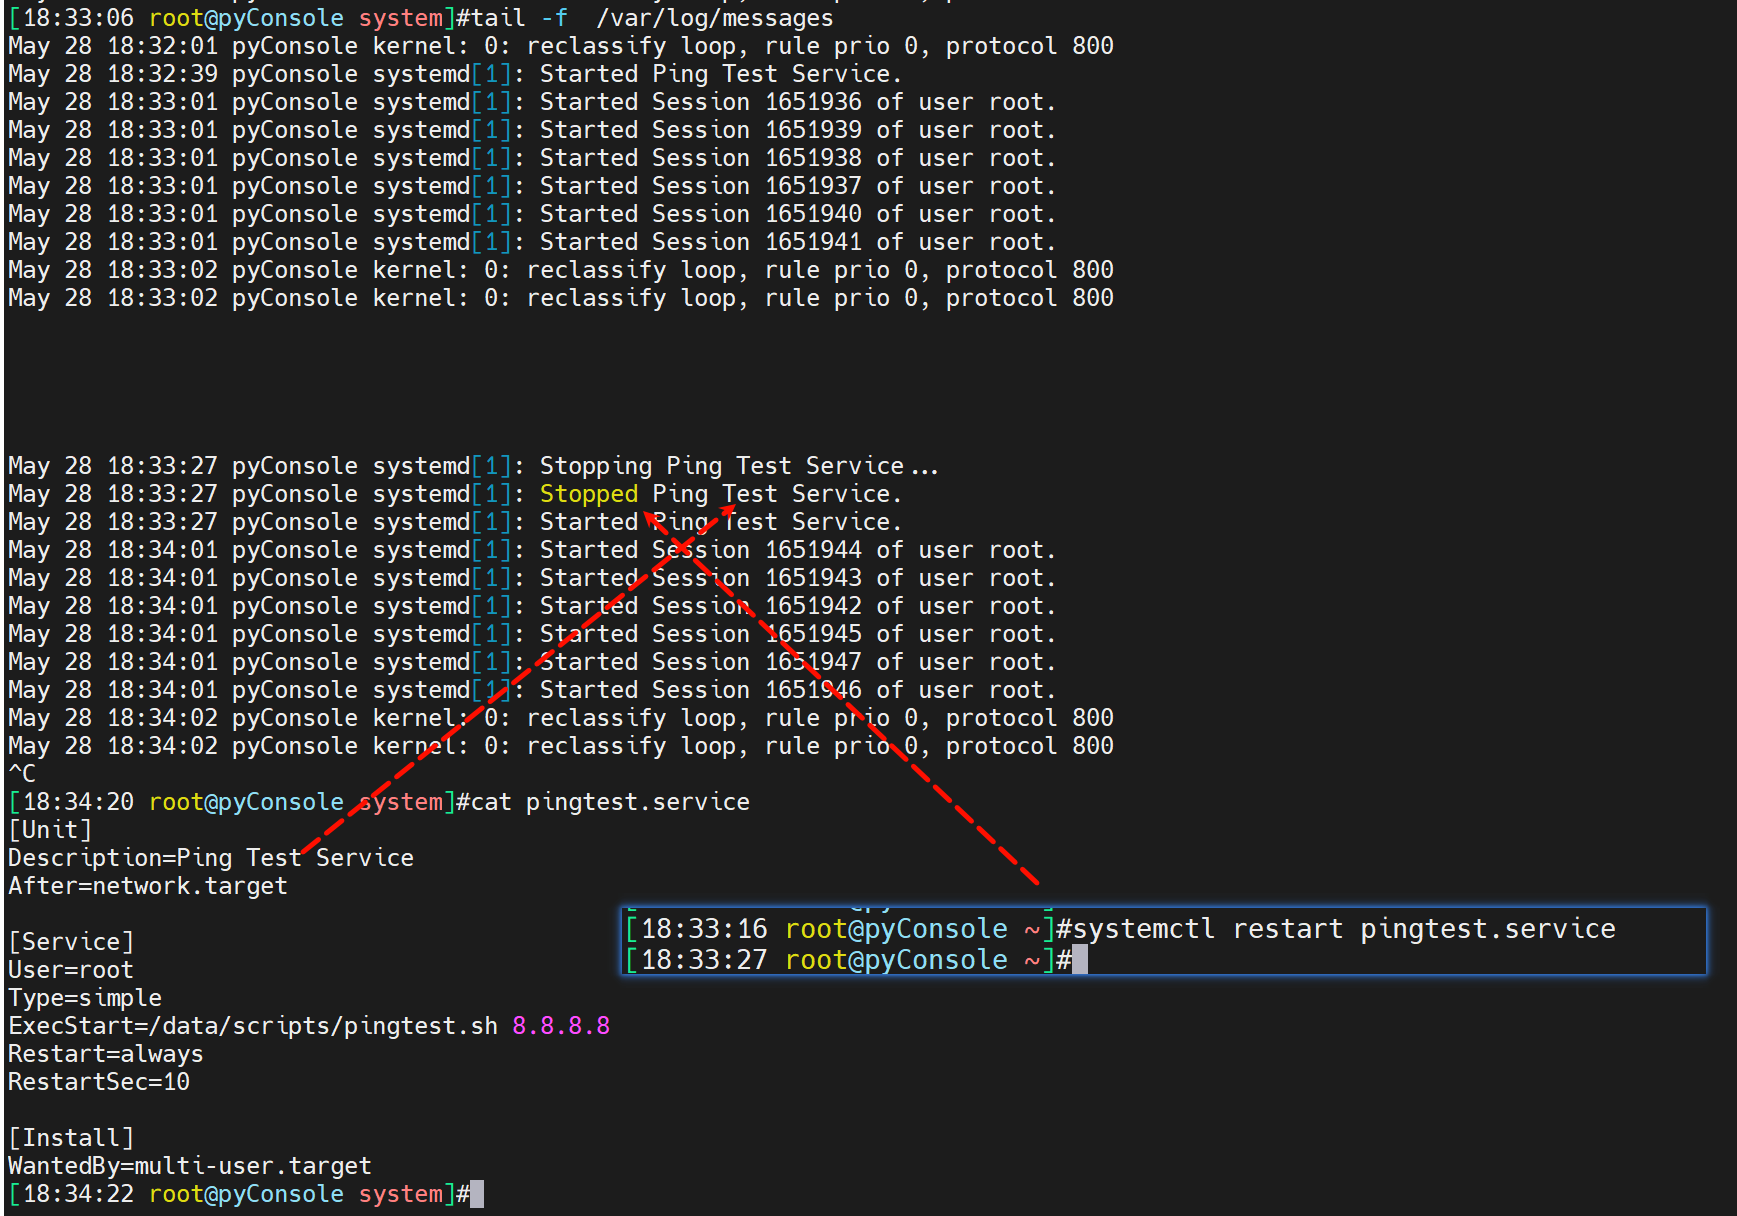Viewport: 1737px width, 1216px height.
Task: Select the [Unit] section header
Action: (x=50, y=830)
